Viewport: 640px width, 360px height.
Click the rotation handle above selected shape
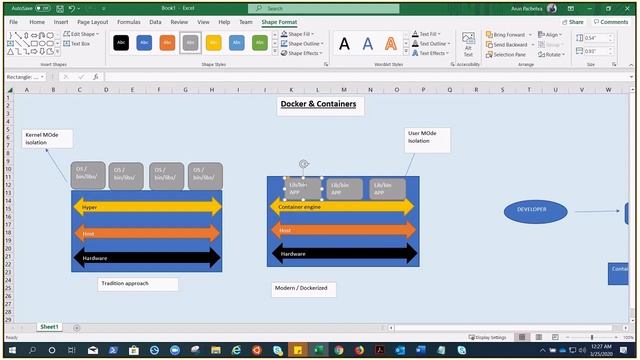[303, 164]
